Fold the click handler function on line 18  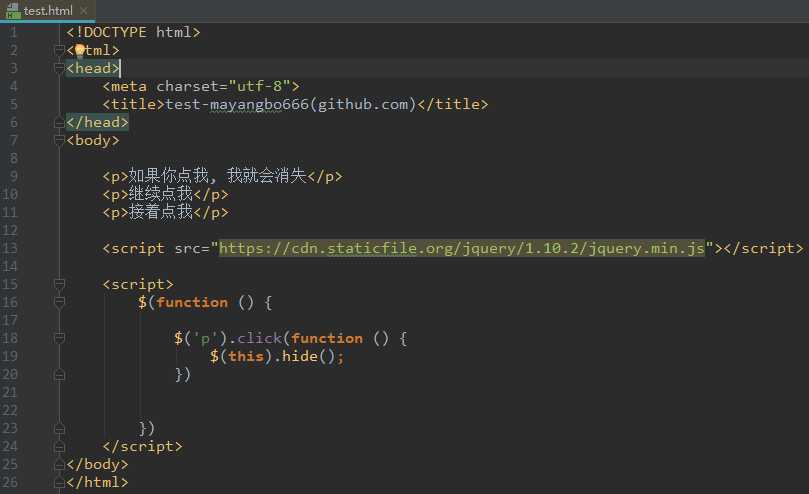59,338
